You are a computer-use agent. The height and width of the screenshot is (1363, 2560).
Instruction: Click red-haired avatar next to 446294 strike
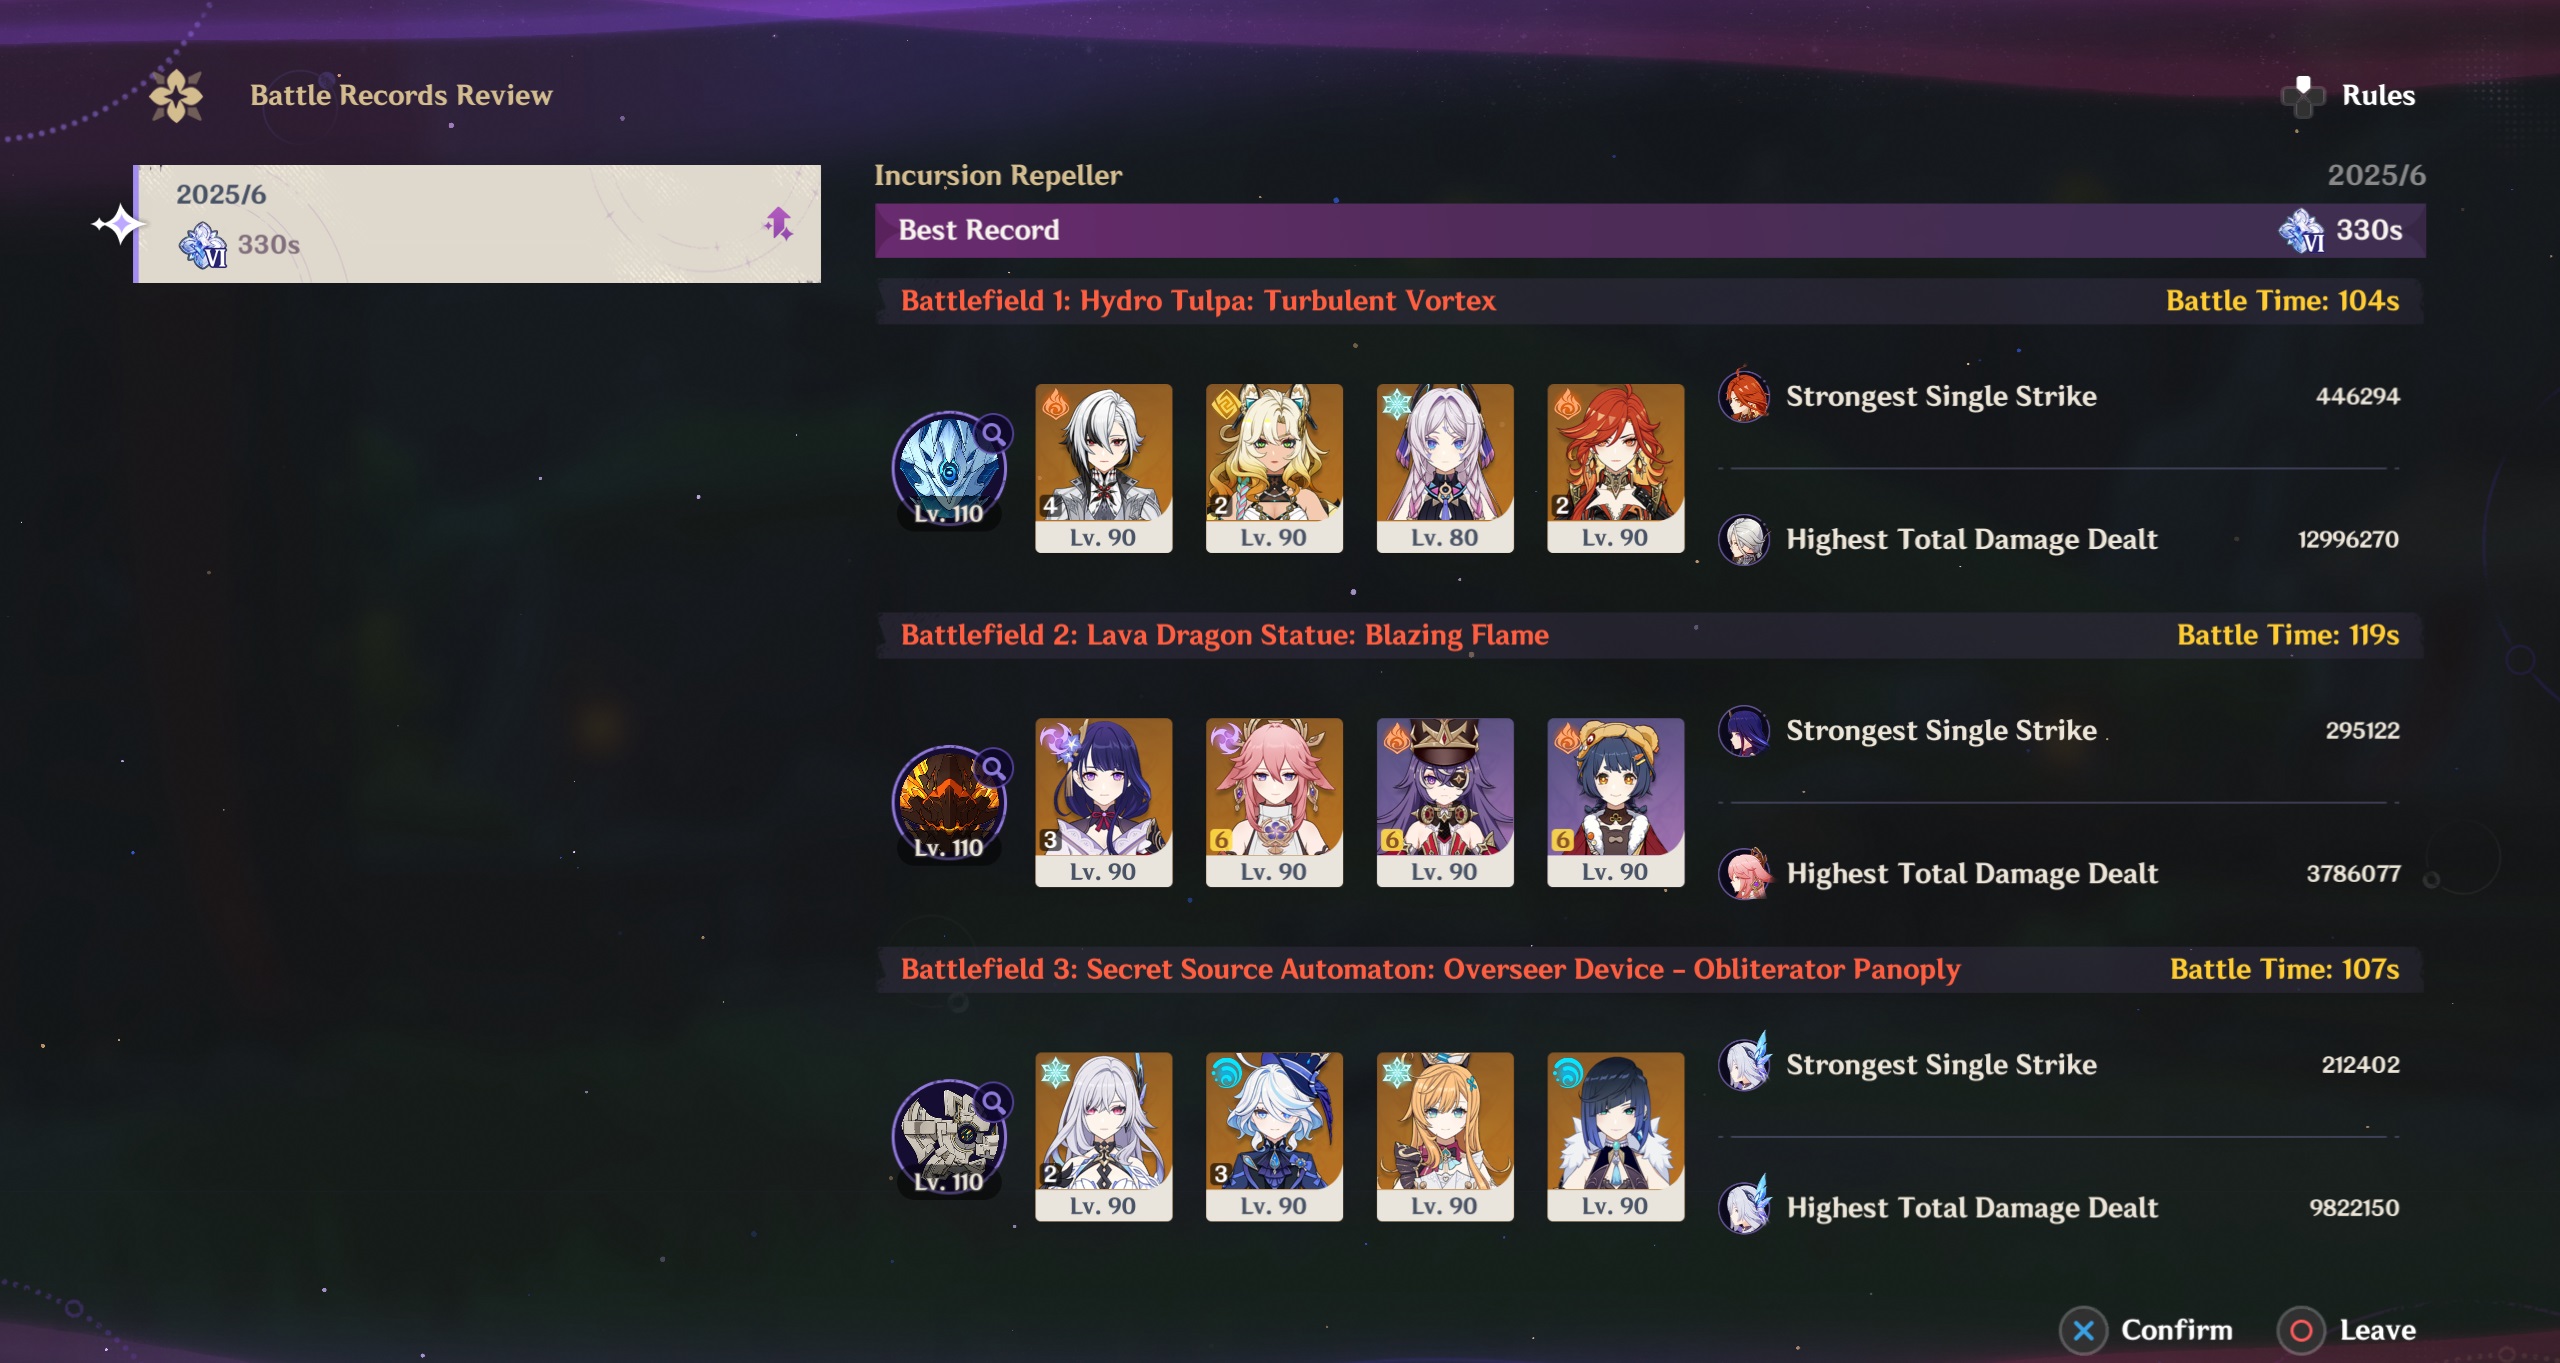(1745, 396)
